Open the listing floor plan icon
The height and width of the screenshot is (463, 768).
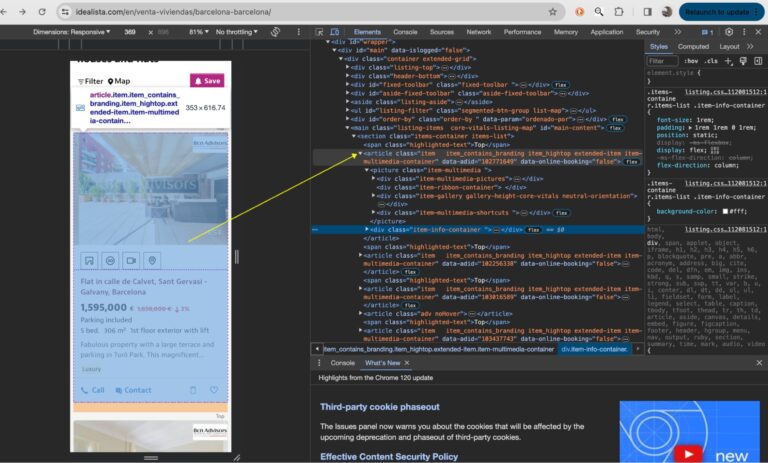tap(89, 261)
